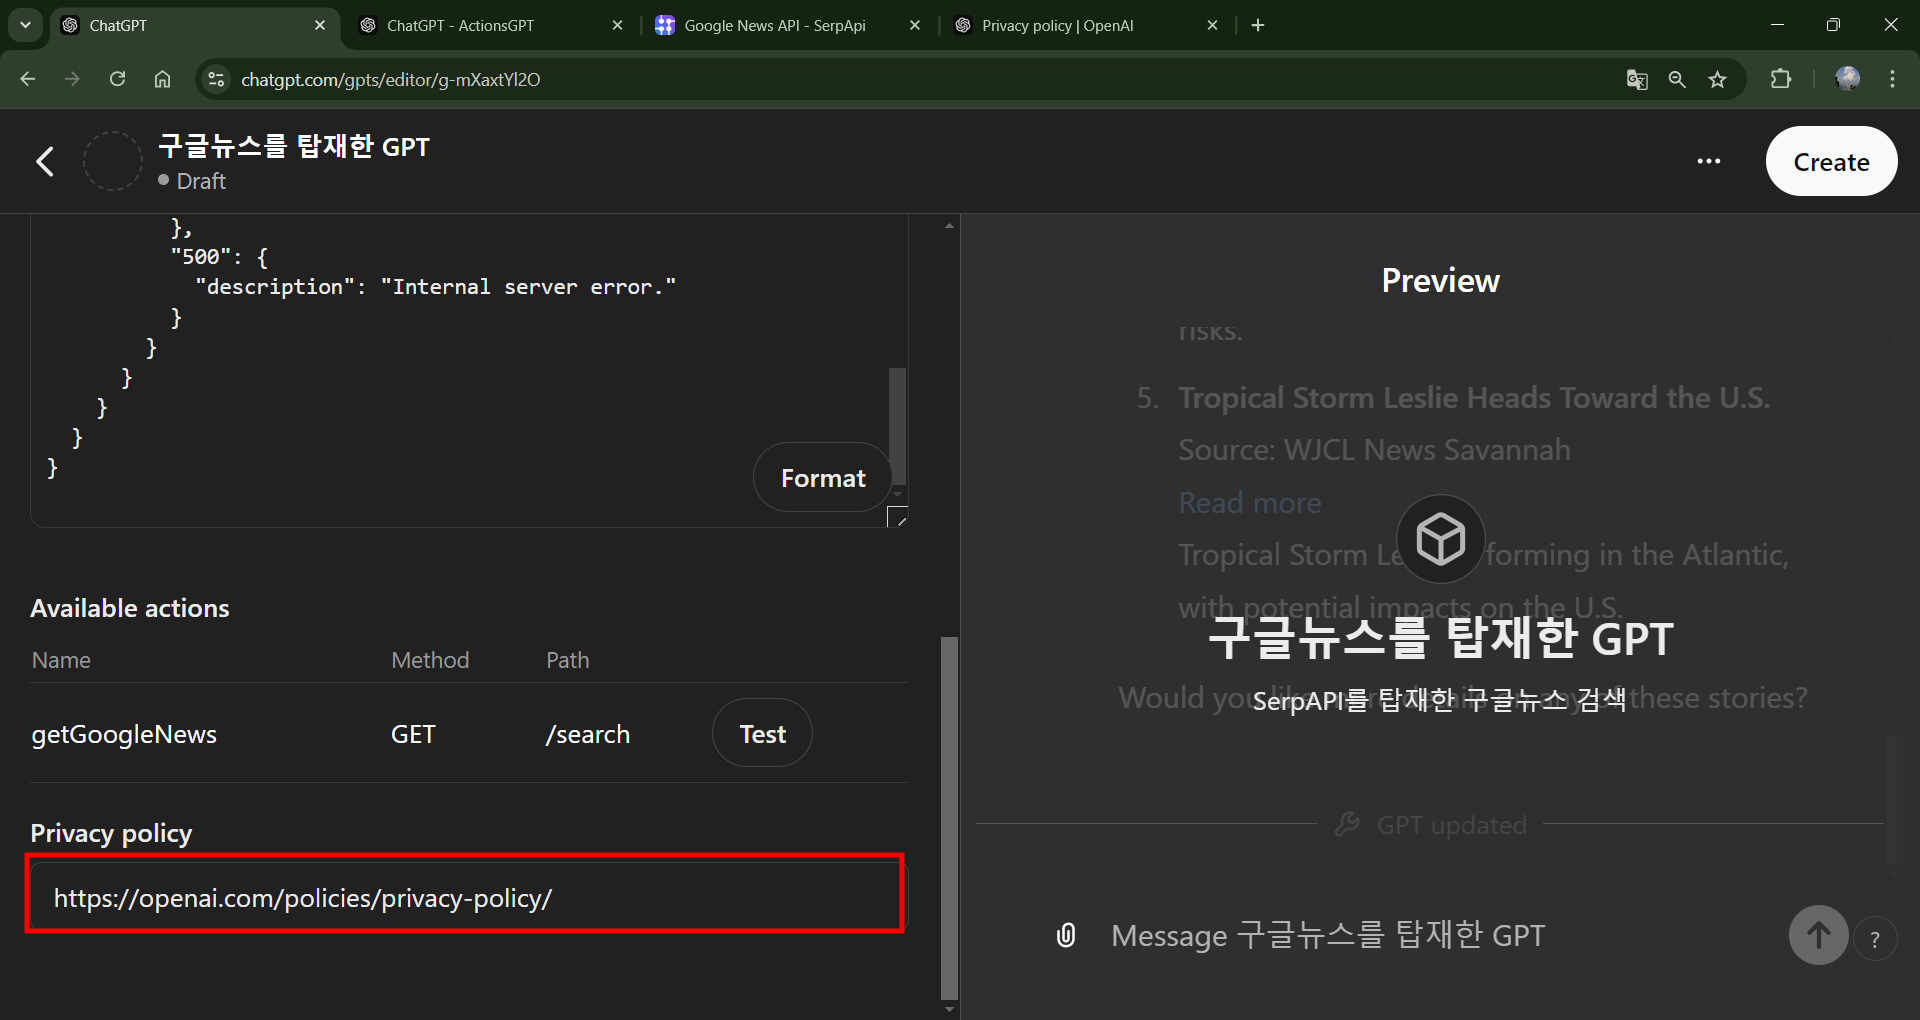Close the Privacy policy | OpenAI tab
The image size is (1920, 1020).
point(1212,25)
